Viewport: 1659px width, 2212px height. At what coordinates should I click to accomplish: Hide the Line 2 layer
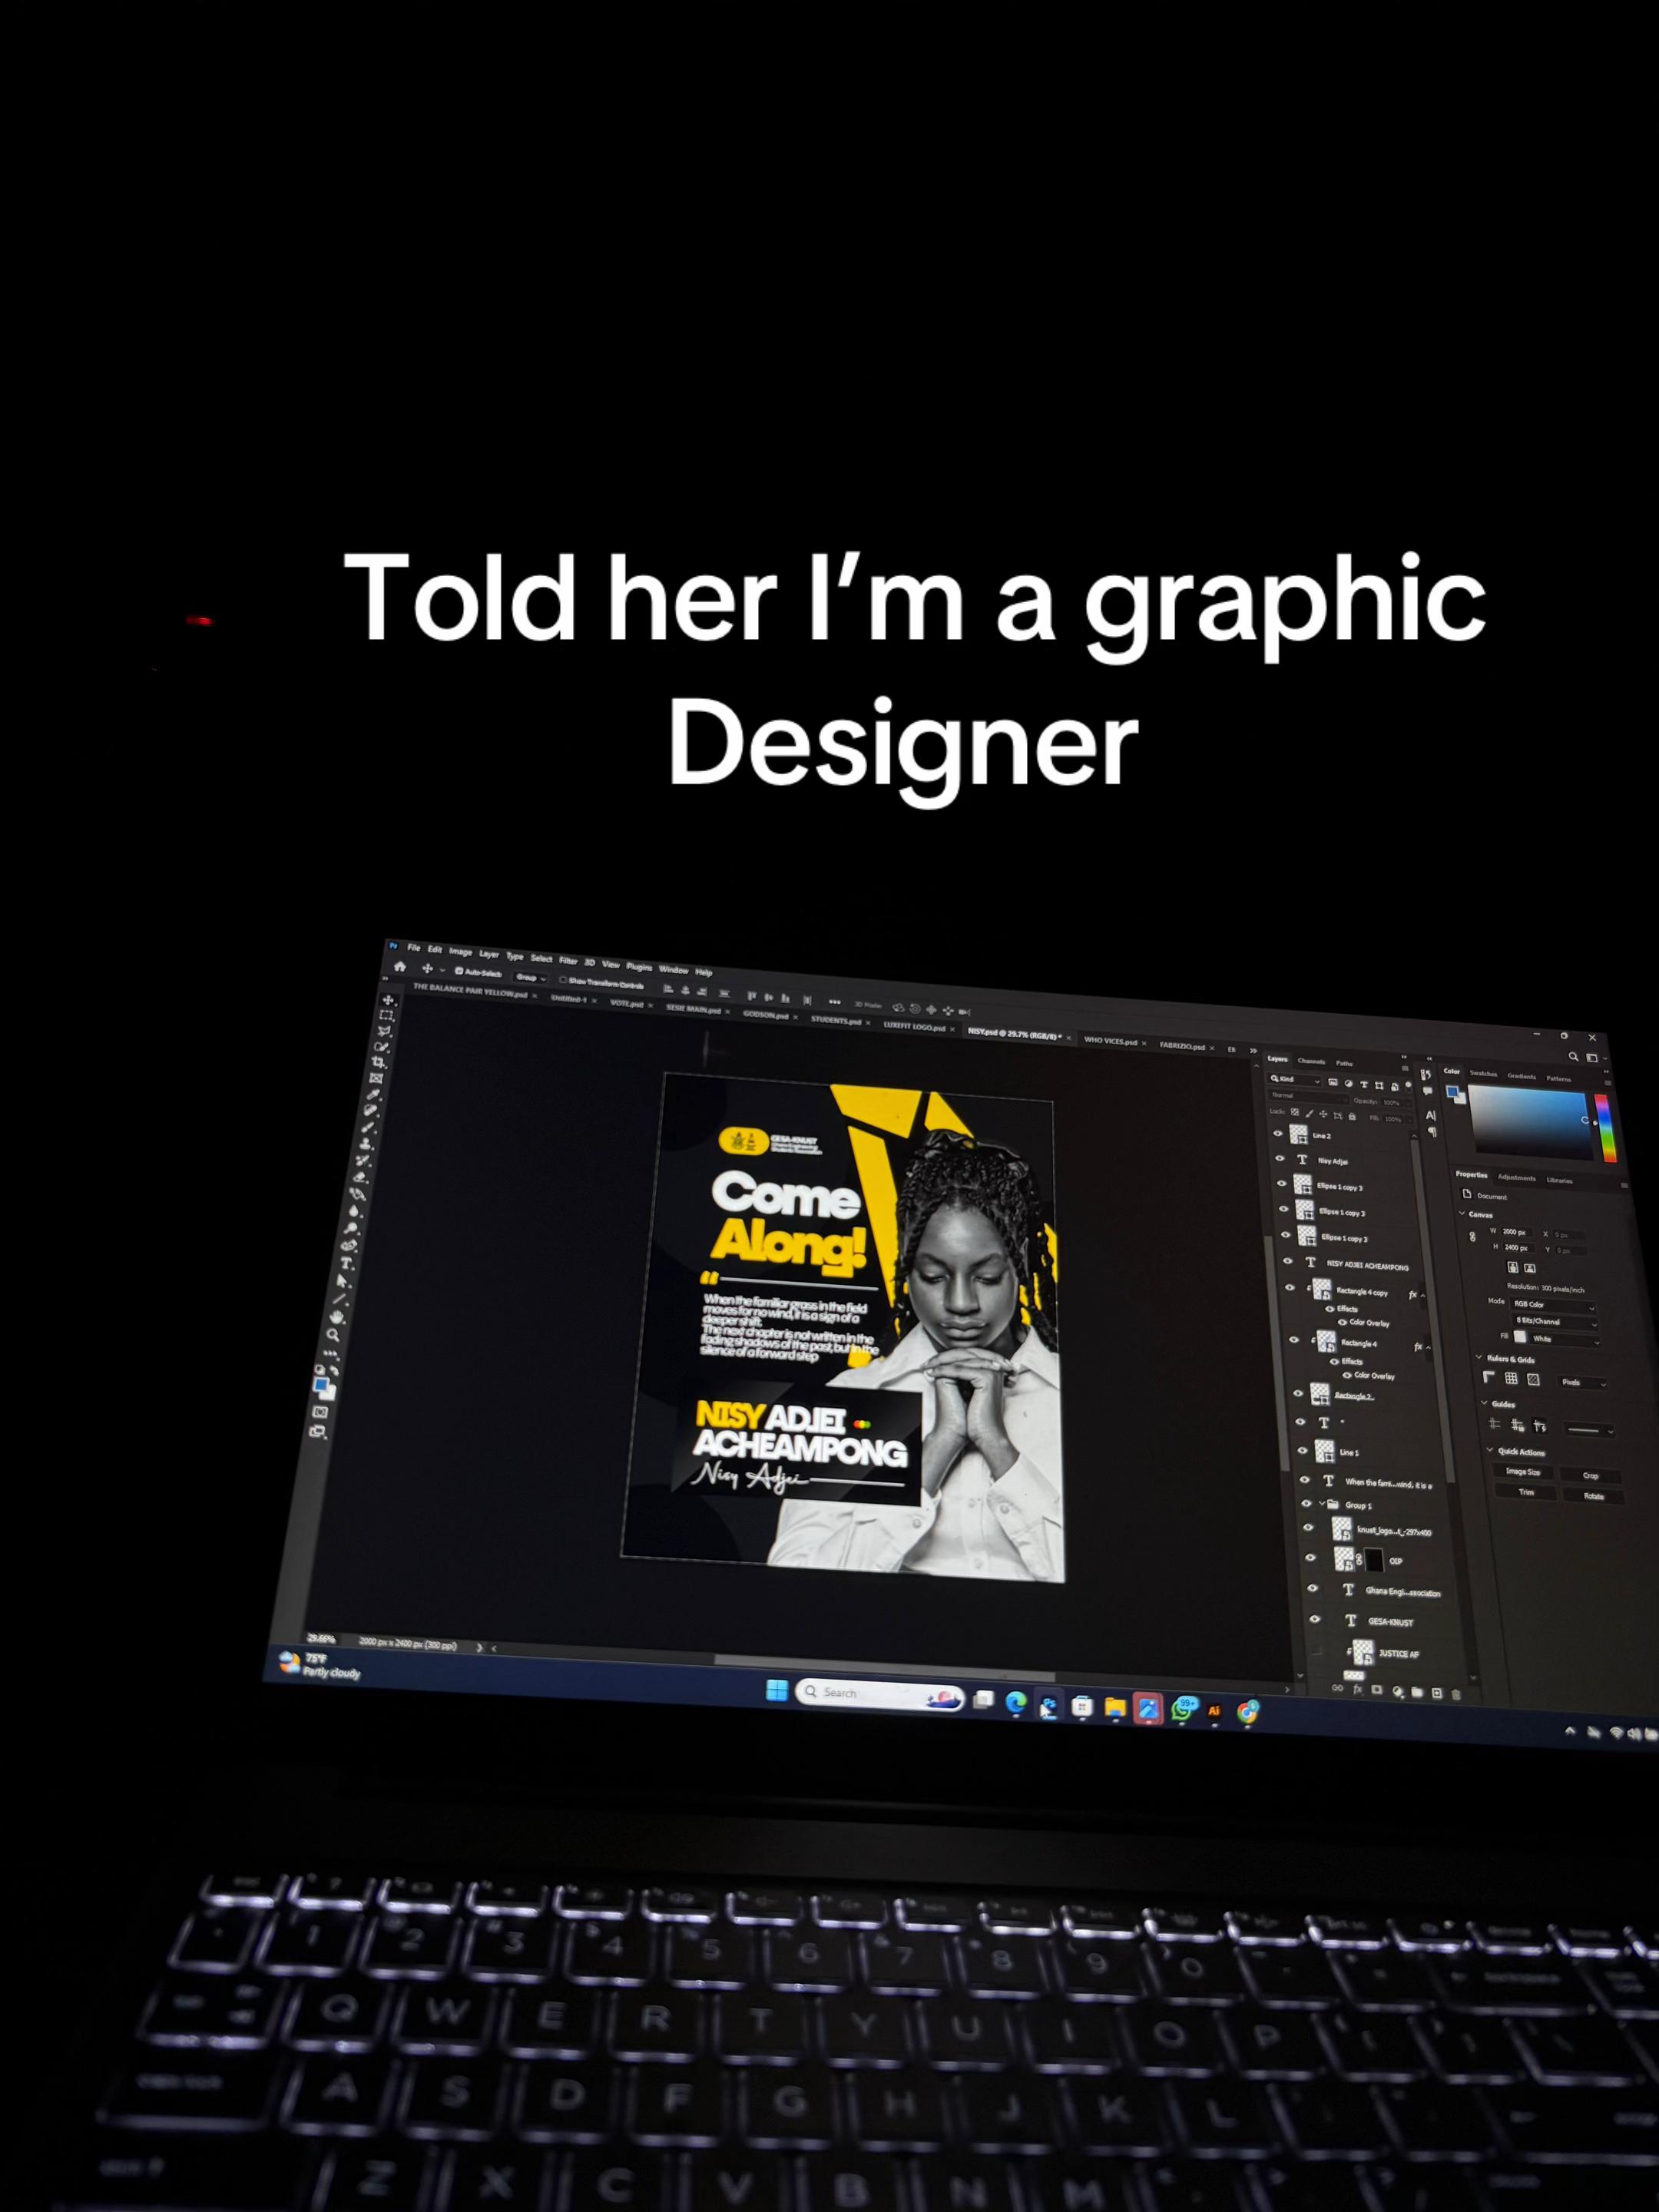pos(1277,1133)
